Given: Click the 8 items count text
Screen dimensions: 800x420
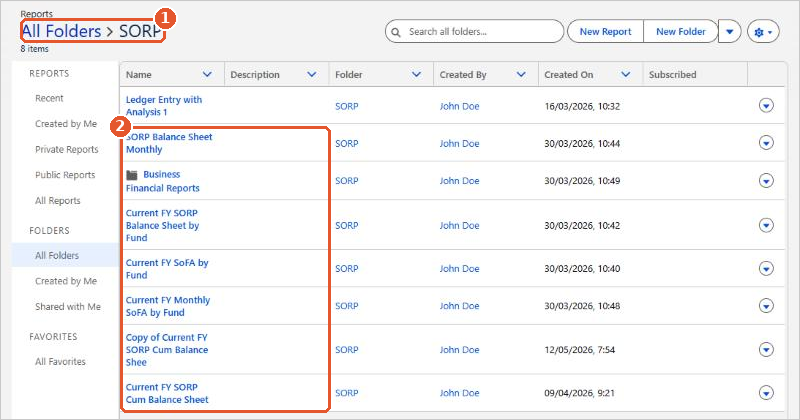Looking at the screenshot, I should click(x=35, y=49).
